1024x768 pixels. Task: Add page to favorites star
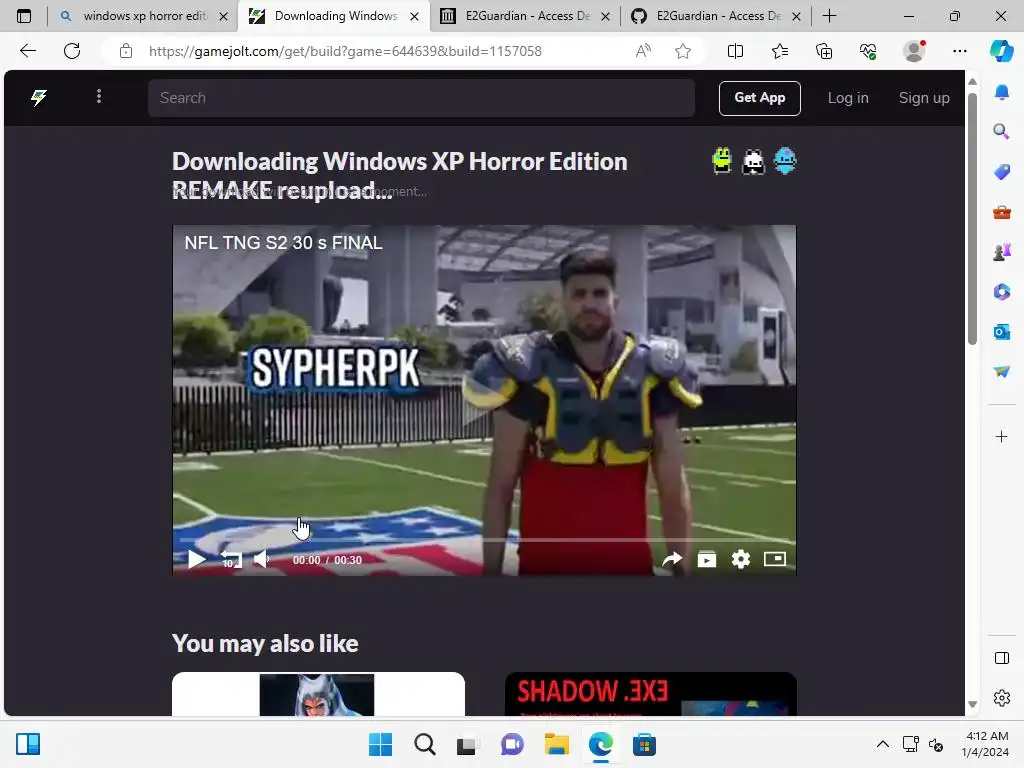coord(682,51)
